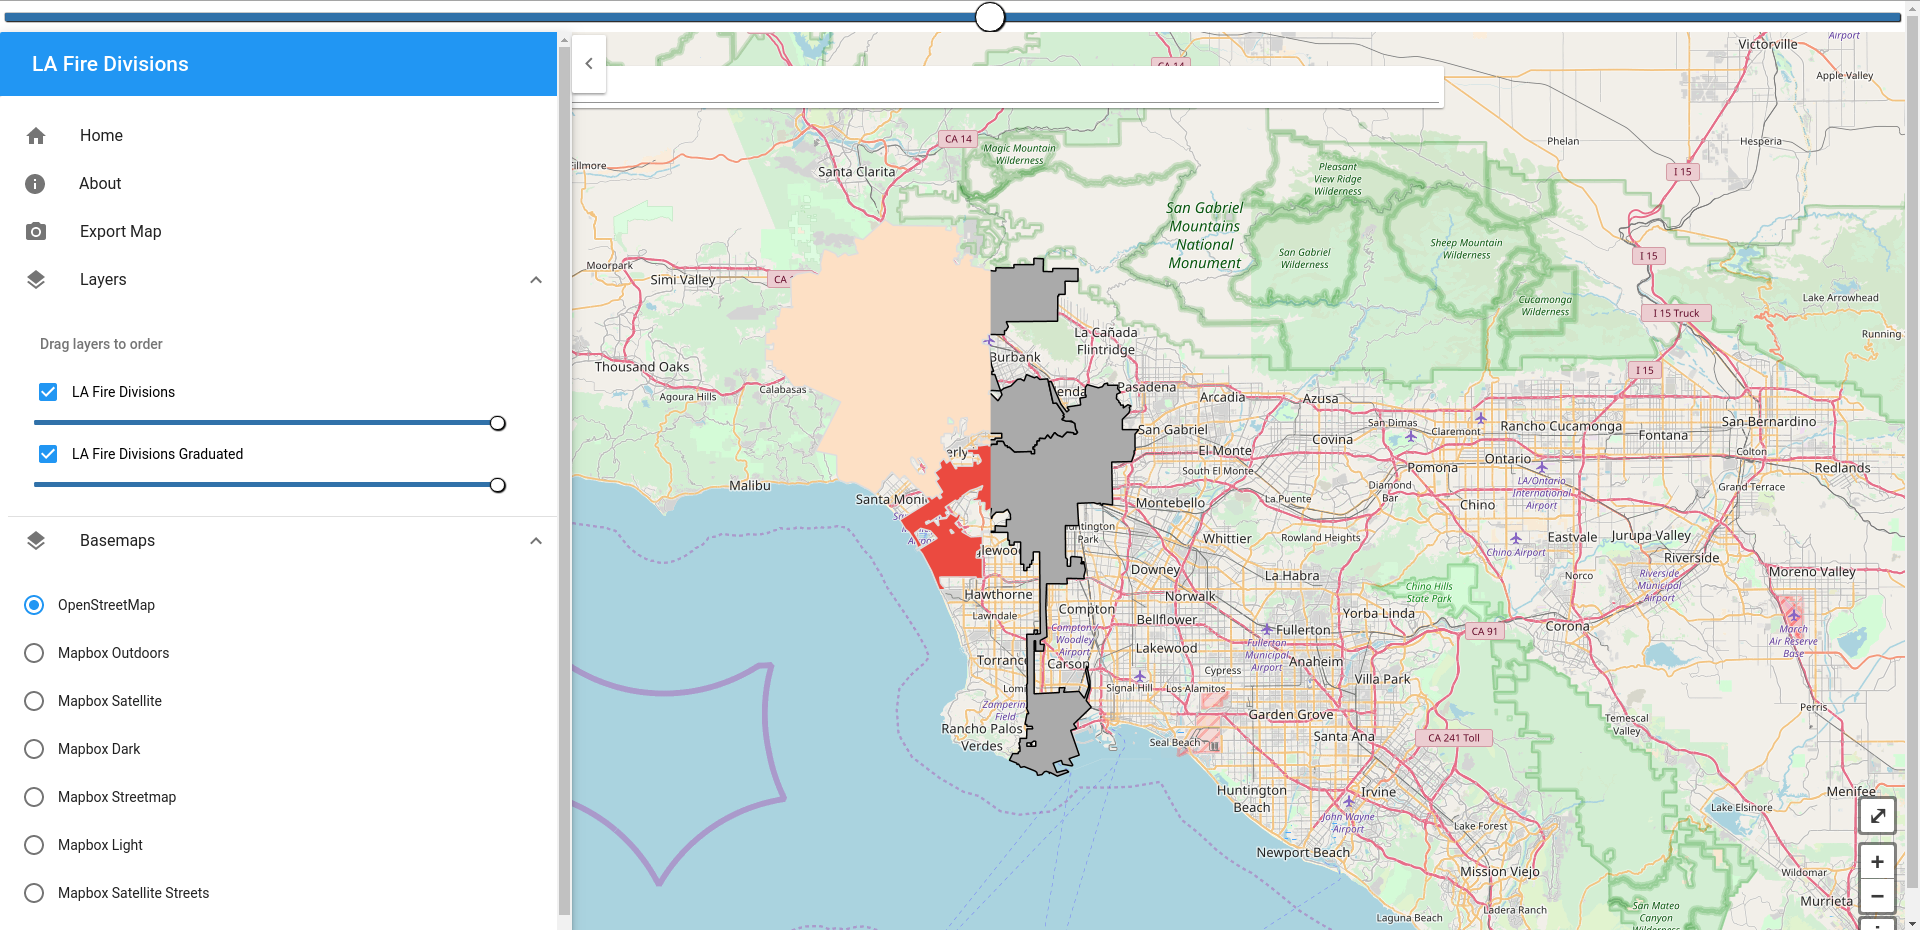Collapse the Layers section chevron
The width and height of the screenshot is (1920, 930).
point(536,280)
